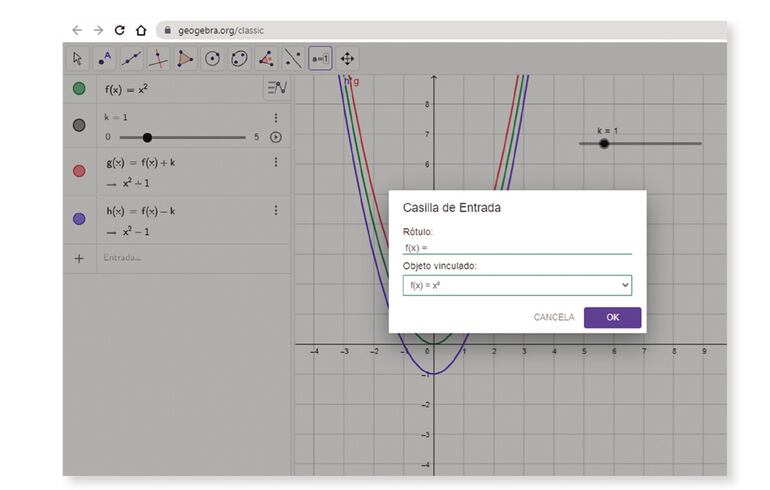Reload the geogebra.org page

tap(119, 30)
